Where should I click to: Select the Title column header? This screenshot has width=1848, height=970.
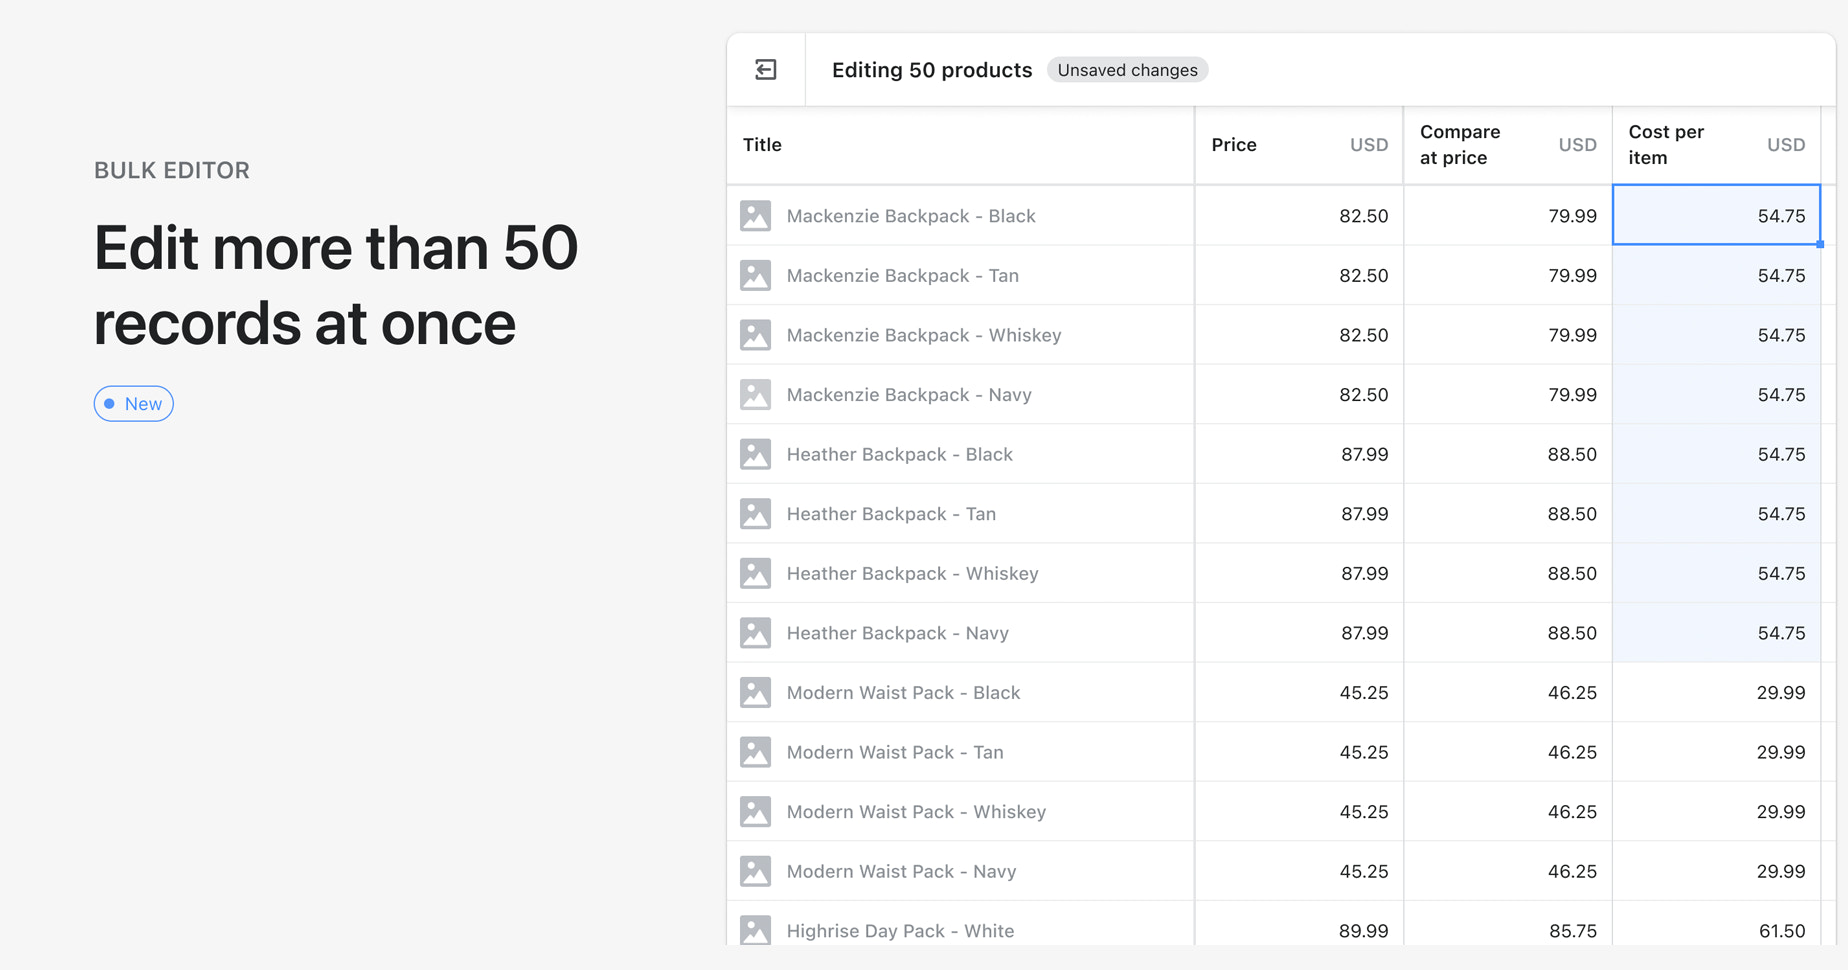762,144
